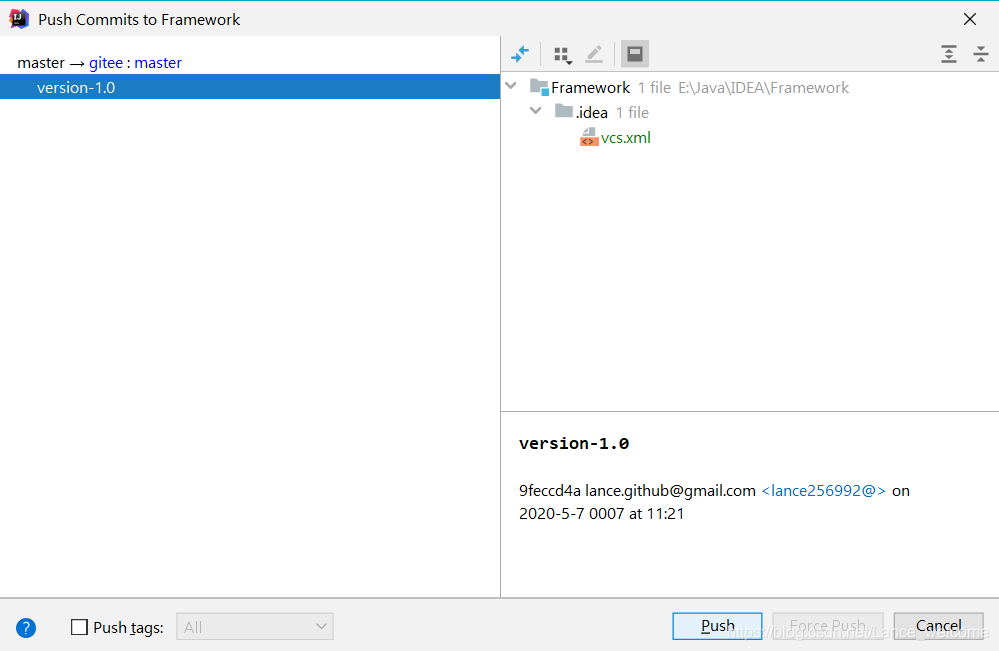The image size is (999, 651).
Task: Open the Push tags All combo box
Action: [255, 627]
